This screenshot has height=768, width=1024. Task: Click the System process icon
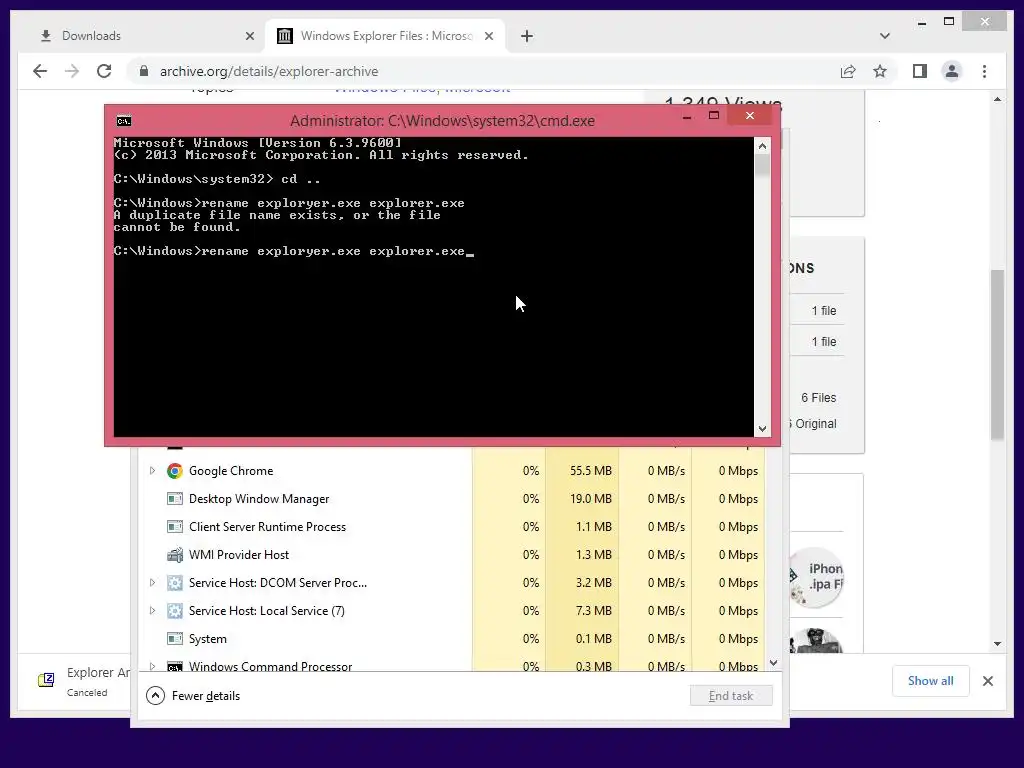[174, 639]
